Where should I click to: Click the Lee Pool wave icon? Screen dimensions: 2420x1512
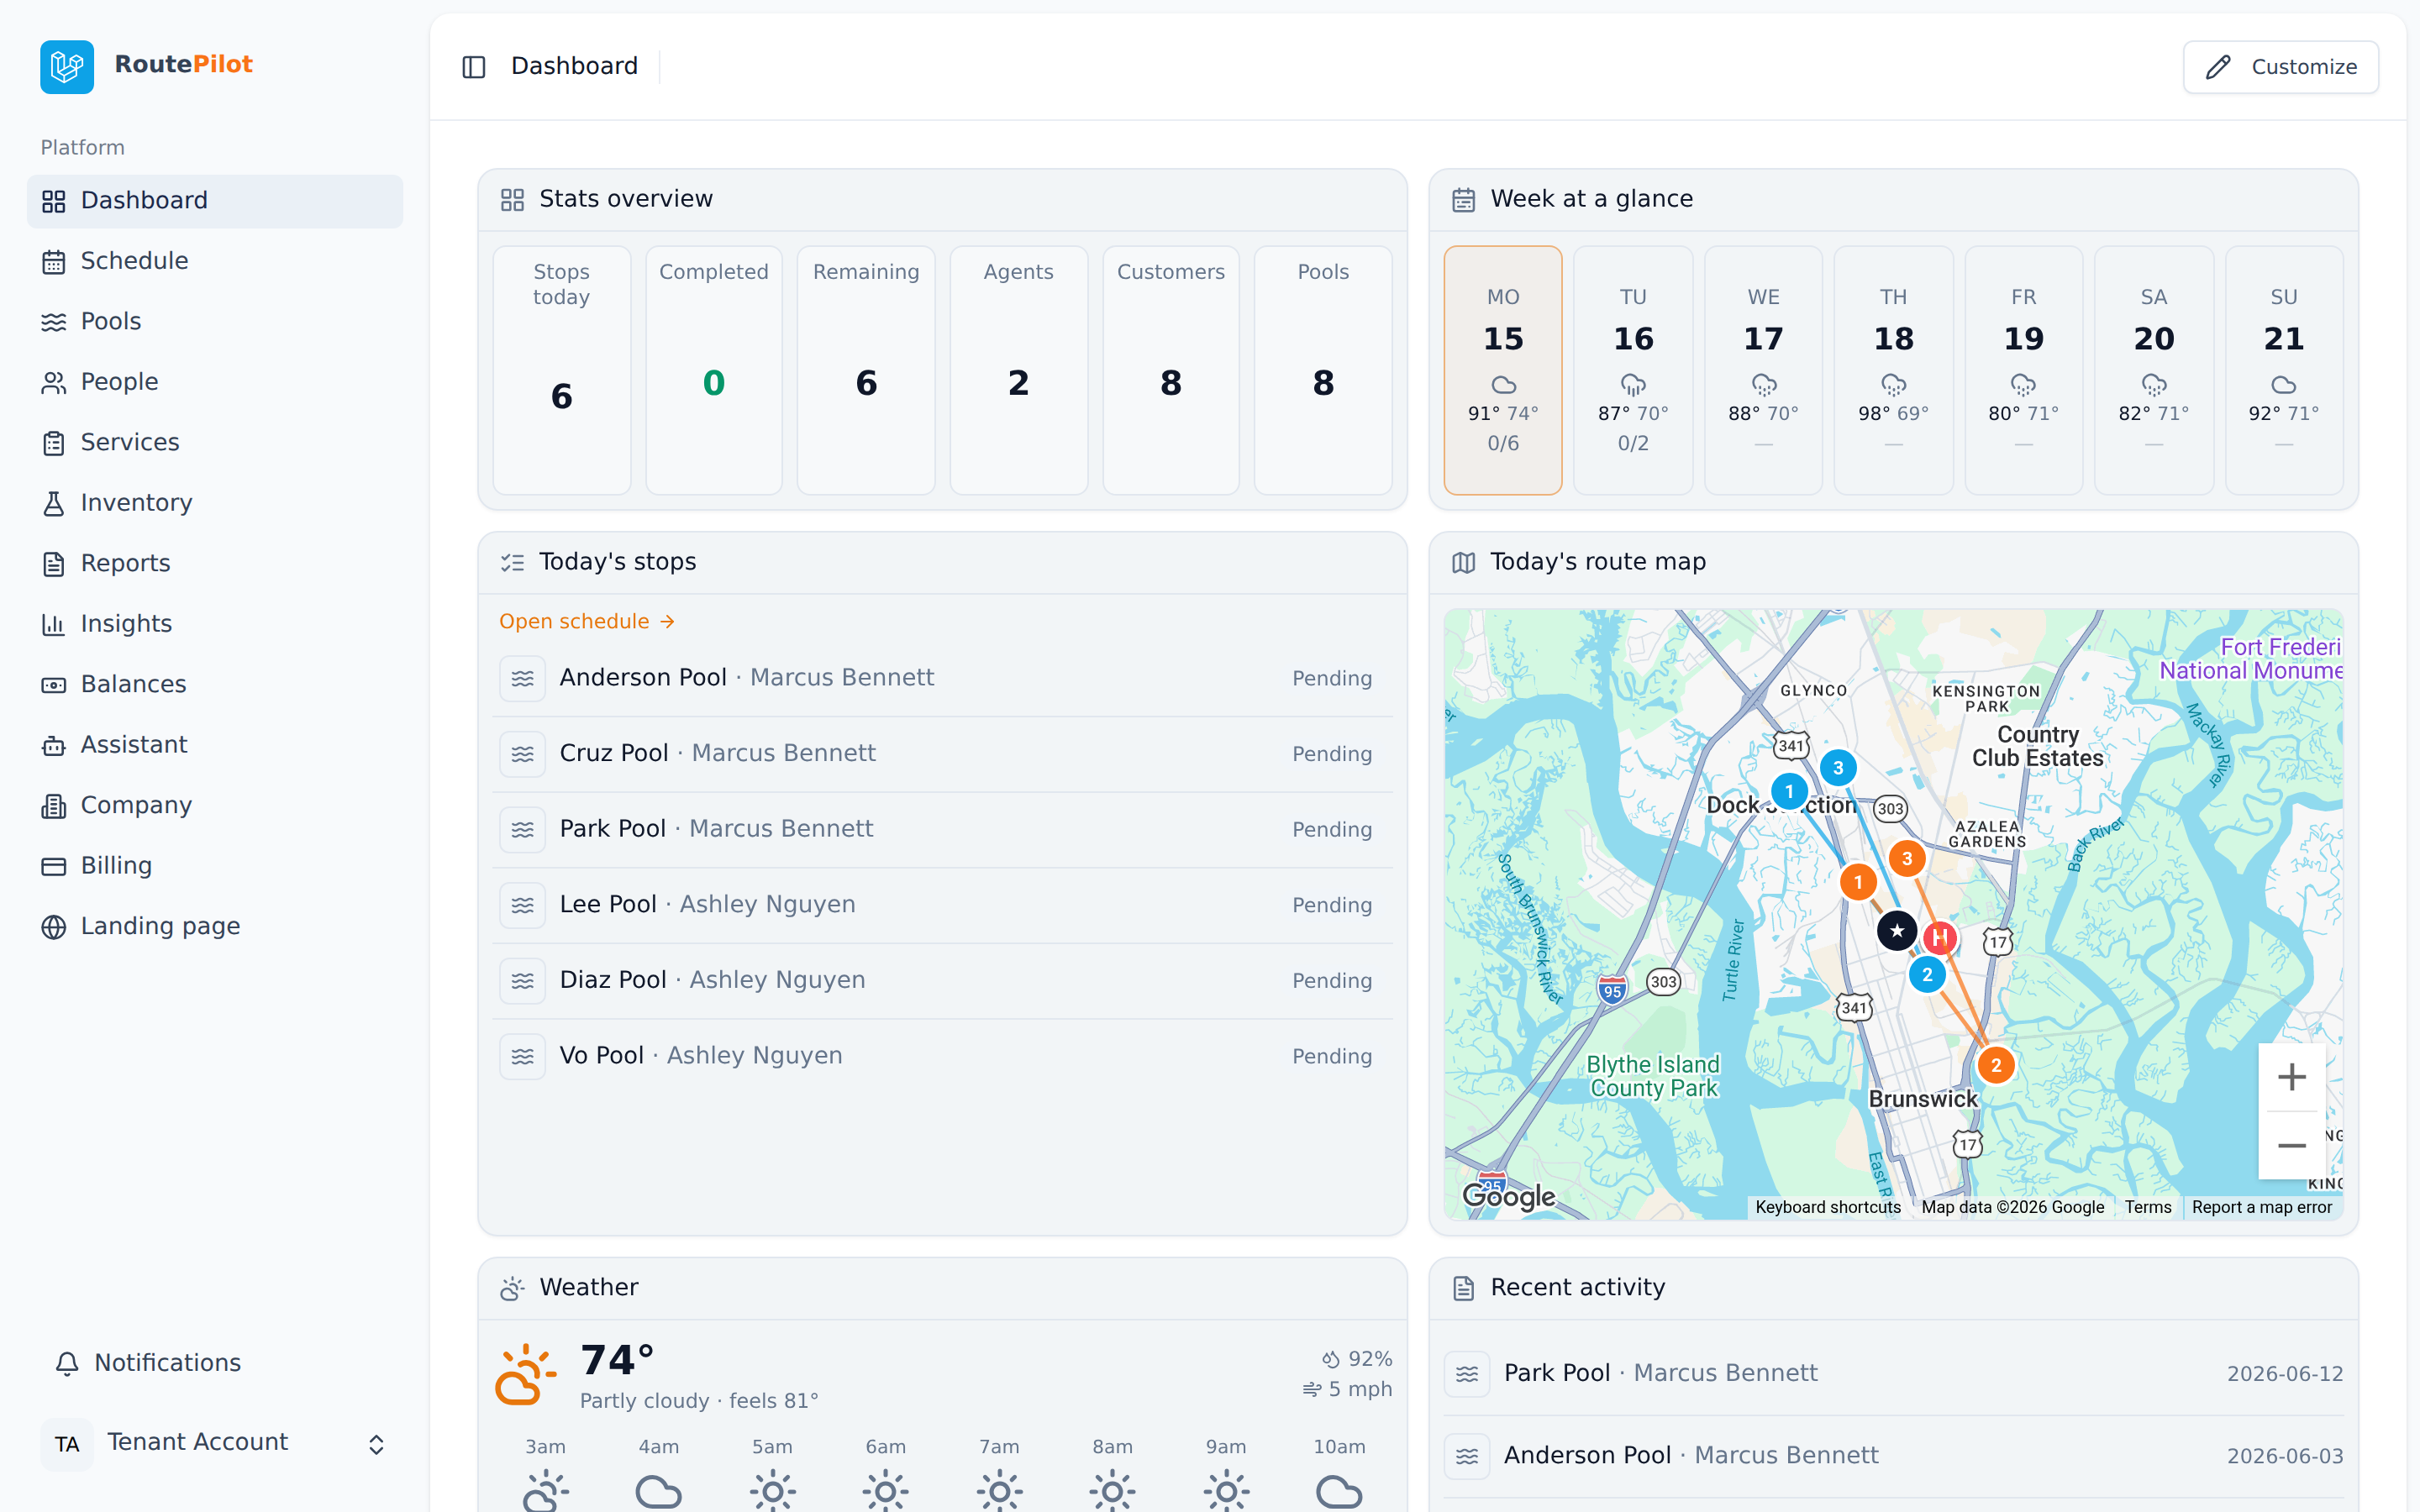tap(523, 905)
